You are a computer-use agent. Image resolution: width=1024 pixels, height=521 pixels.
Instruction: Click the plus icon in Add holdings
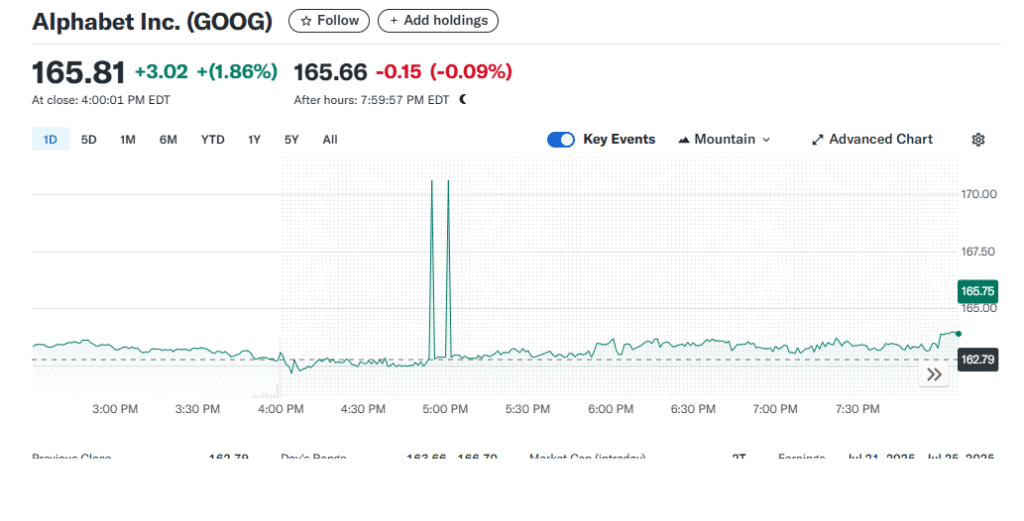coord(394,21)
